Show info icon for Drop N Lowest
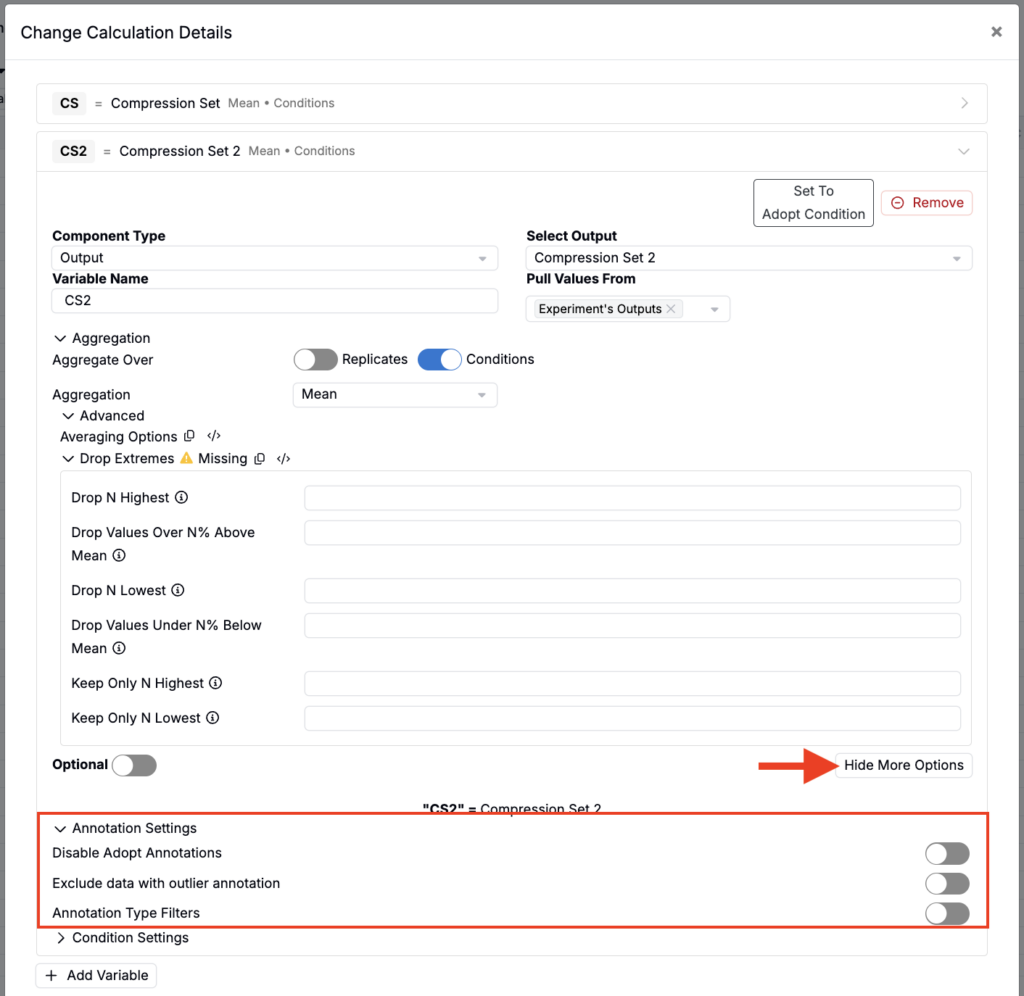 click(178, 590)
